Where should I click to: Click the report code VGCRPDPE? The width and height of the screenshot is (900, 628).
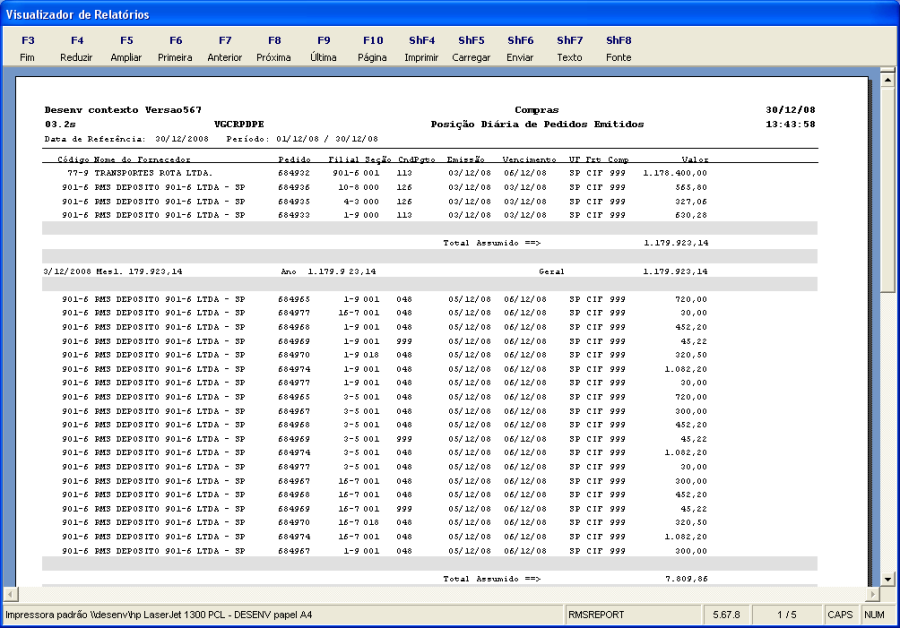(x=239, y=124)
